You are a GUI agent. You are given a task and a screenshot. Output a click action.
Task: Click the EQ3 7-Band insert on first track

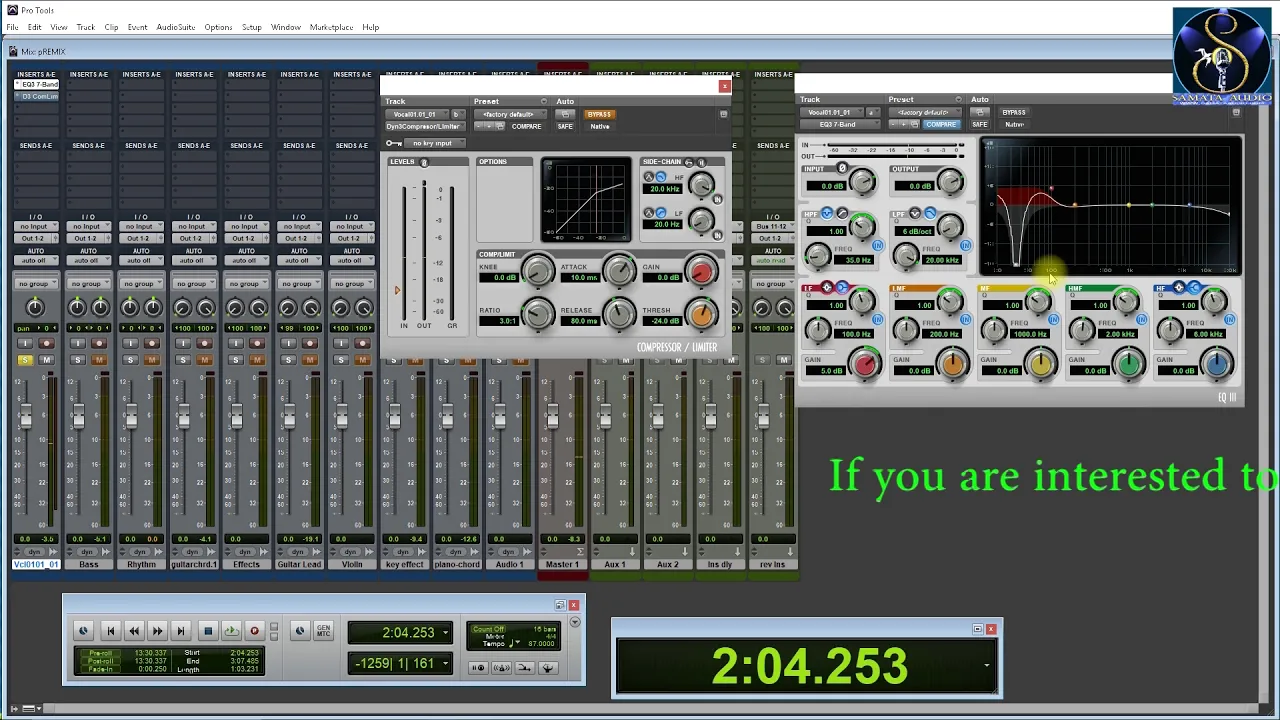(36, 85)
